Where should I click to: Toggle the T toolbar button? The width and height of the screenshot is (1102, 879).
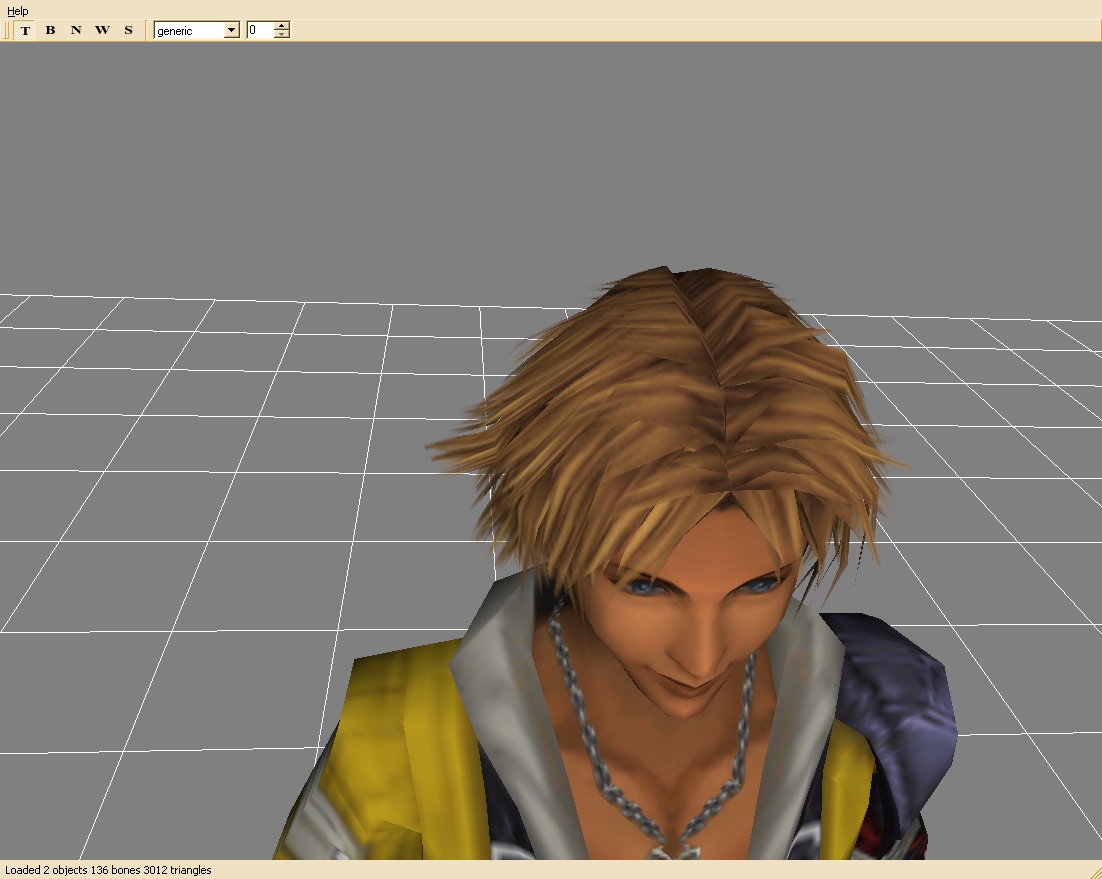pos(25,30)
